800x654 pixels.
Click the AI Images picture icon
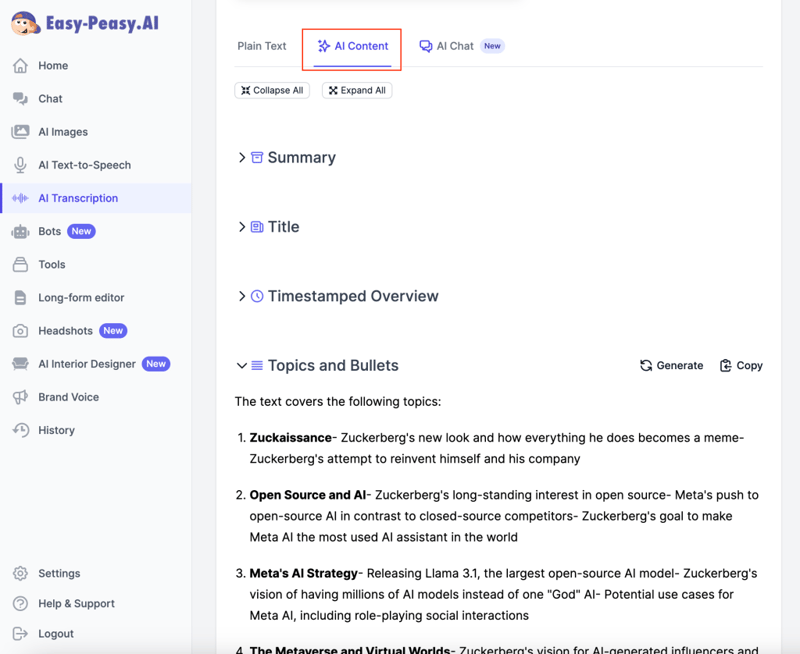pyautogui.click(x=20, y=132)
